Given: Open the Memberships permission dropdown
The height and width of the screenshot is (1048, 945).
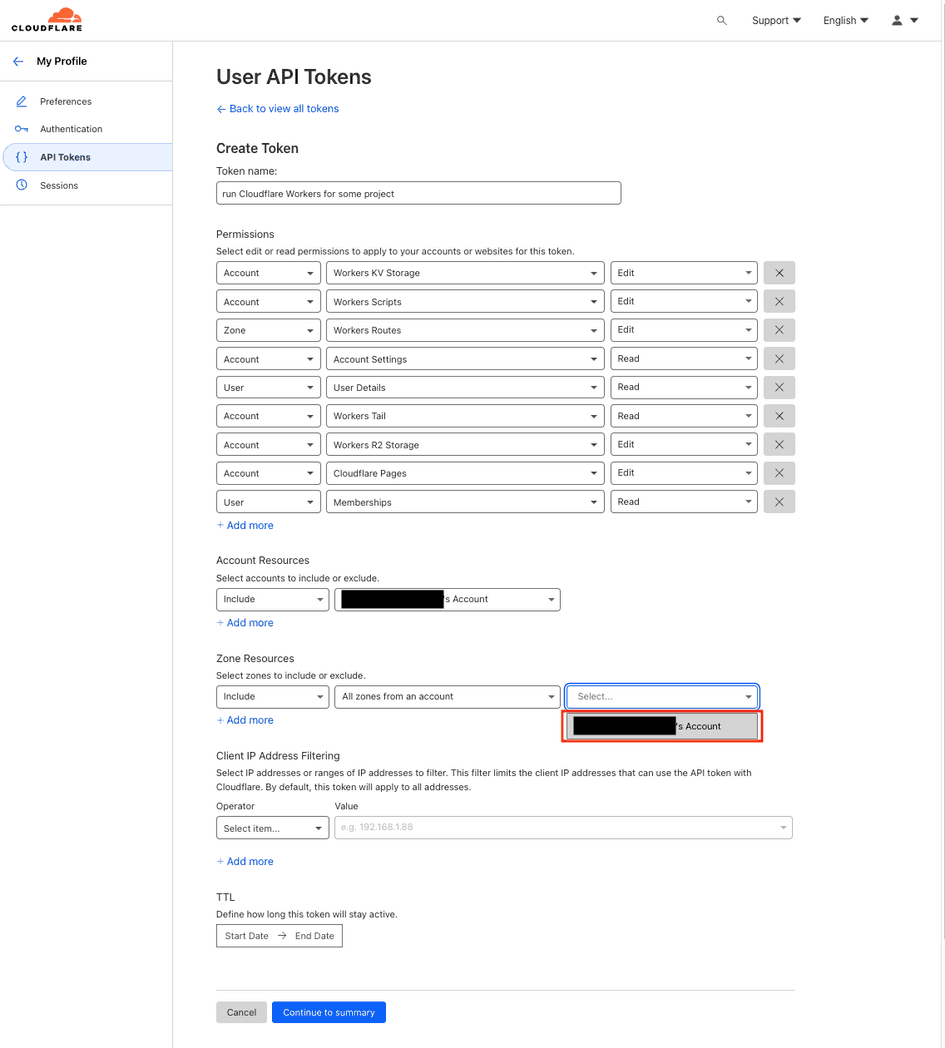Looking at the screenshot, I should click(x=465, y=502).
